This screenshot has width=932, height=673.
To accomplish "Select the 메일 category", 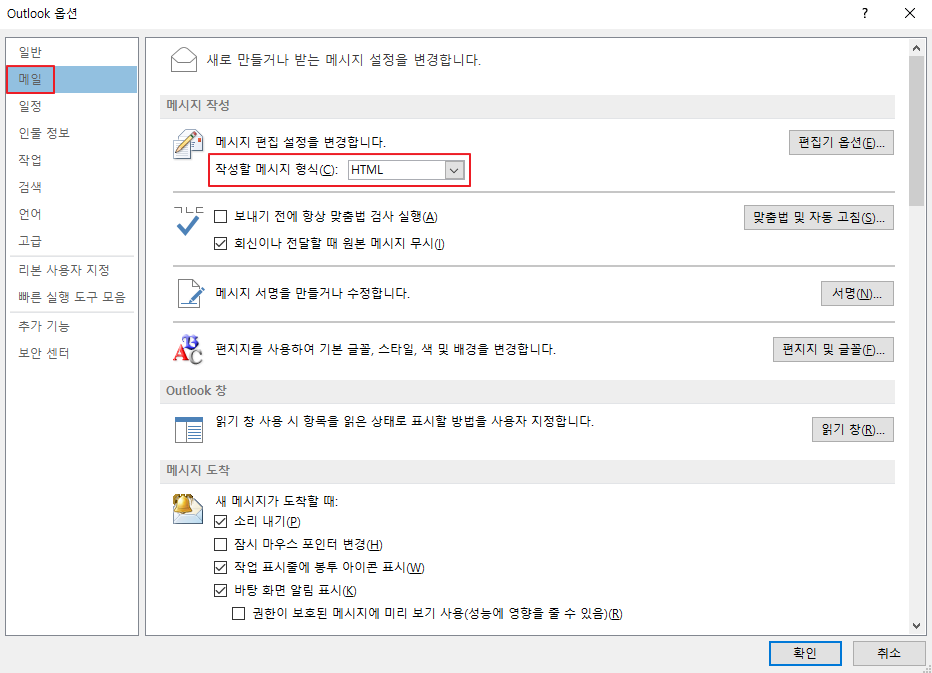I will (72, 79).
